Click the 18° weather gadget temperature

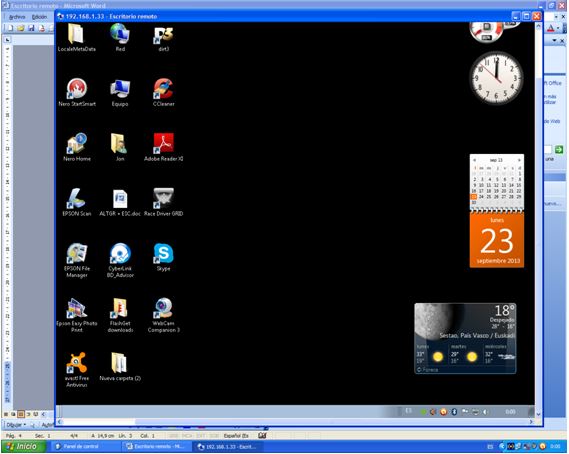pos(504,311)
